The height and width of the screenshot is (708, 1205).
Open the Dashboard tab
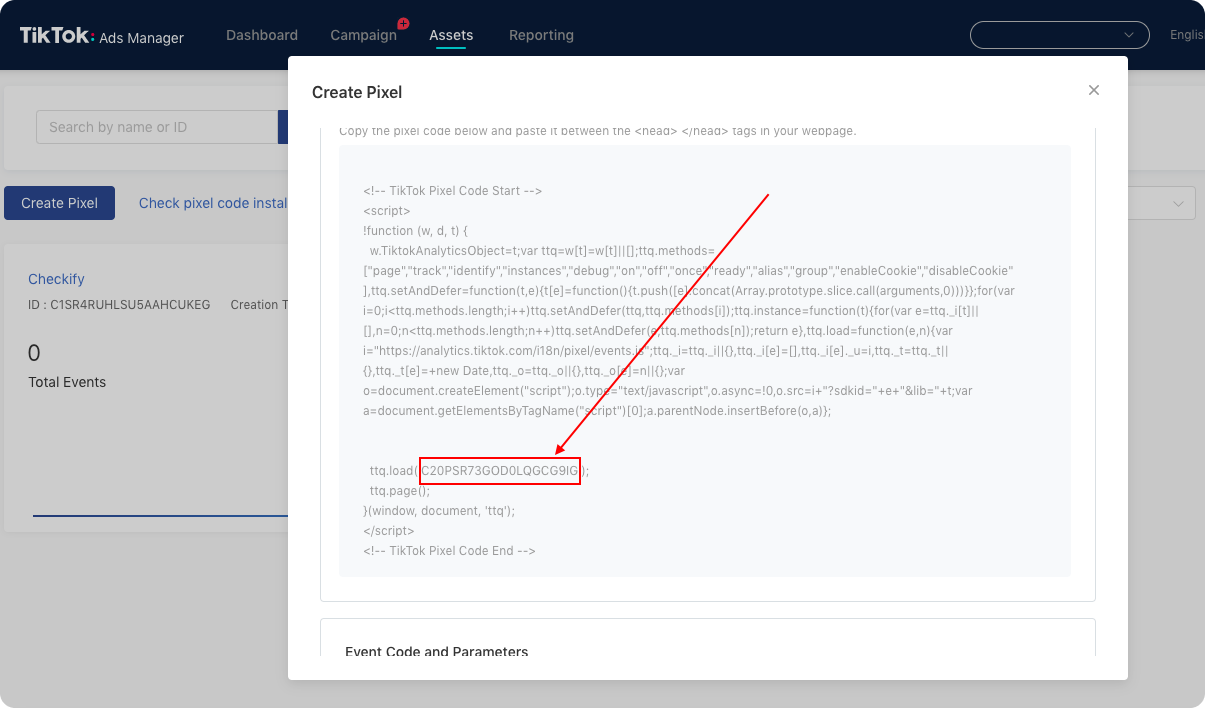coord(262,35)
